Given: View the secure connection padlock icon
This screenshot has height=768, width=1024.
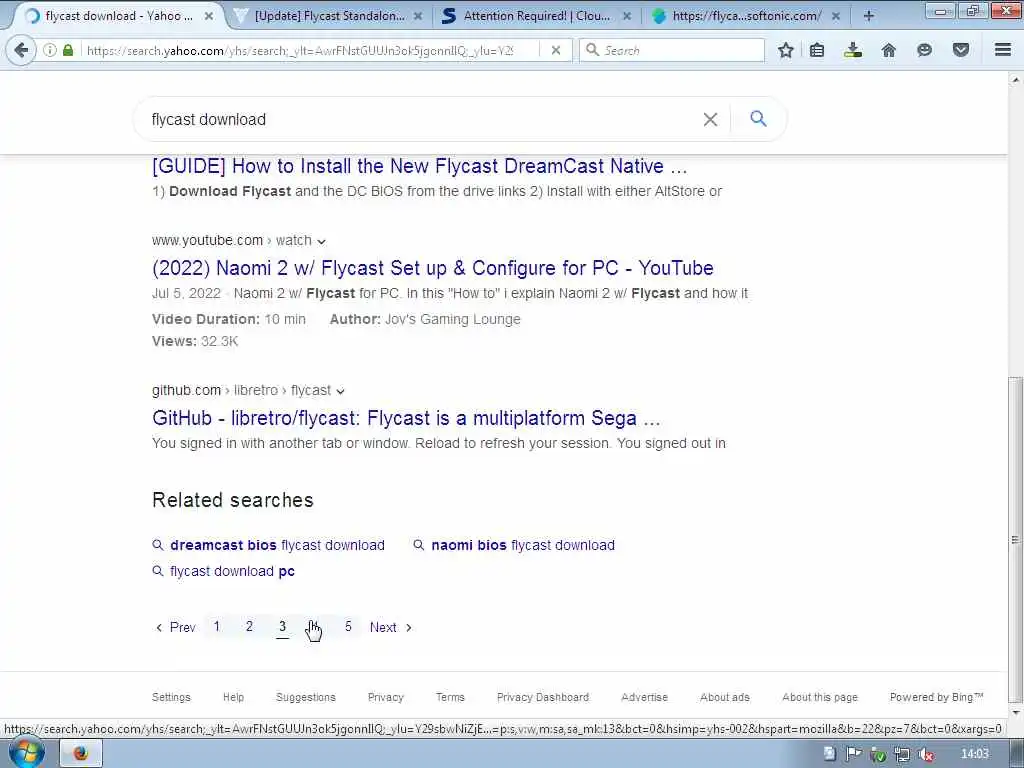Looking at the screenshot, I should (x=68, y=50).
